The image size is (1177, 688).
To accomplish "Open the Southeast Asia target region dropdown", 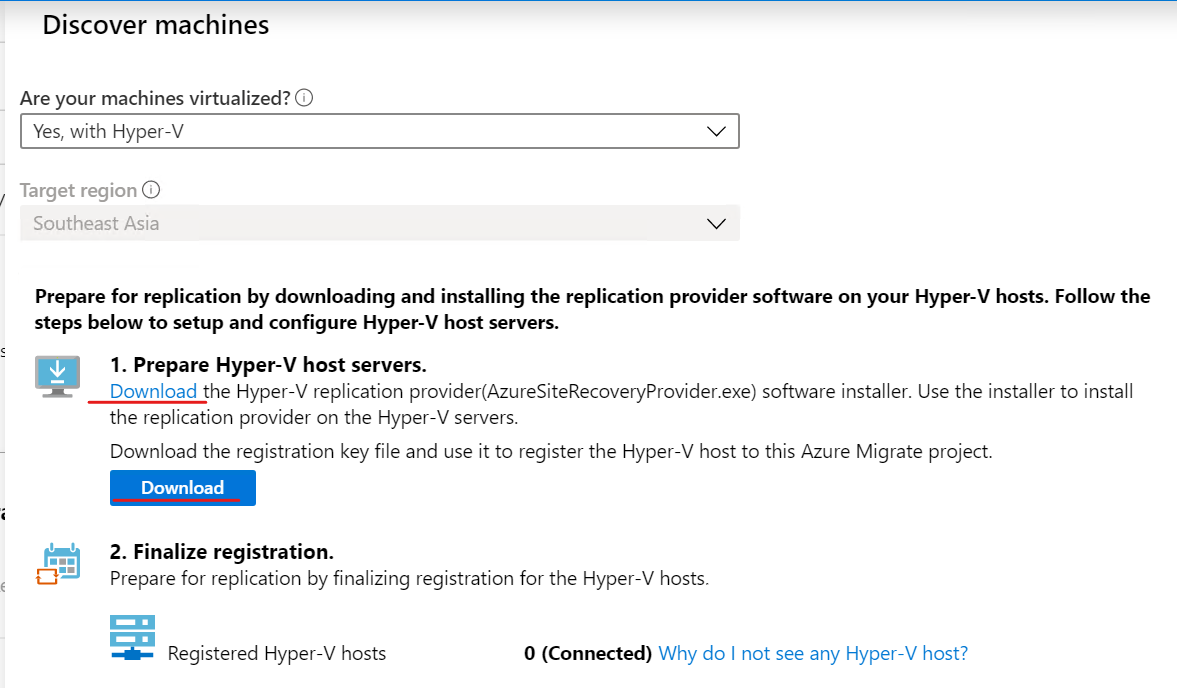I will point(379,224).
